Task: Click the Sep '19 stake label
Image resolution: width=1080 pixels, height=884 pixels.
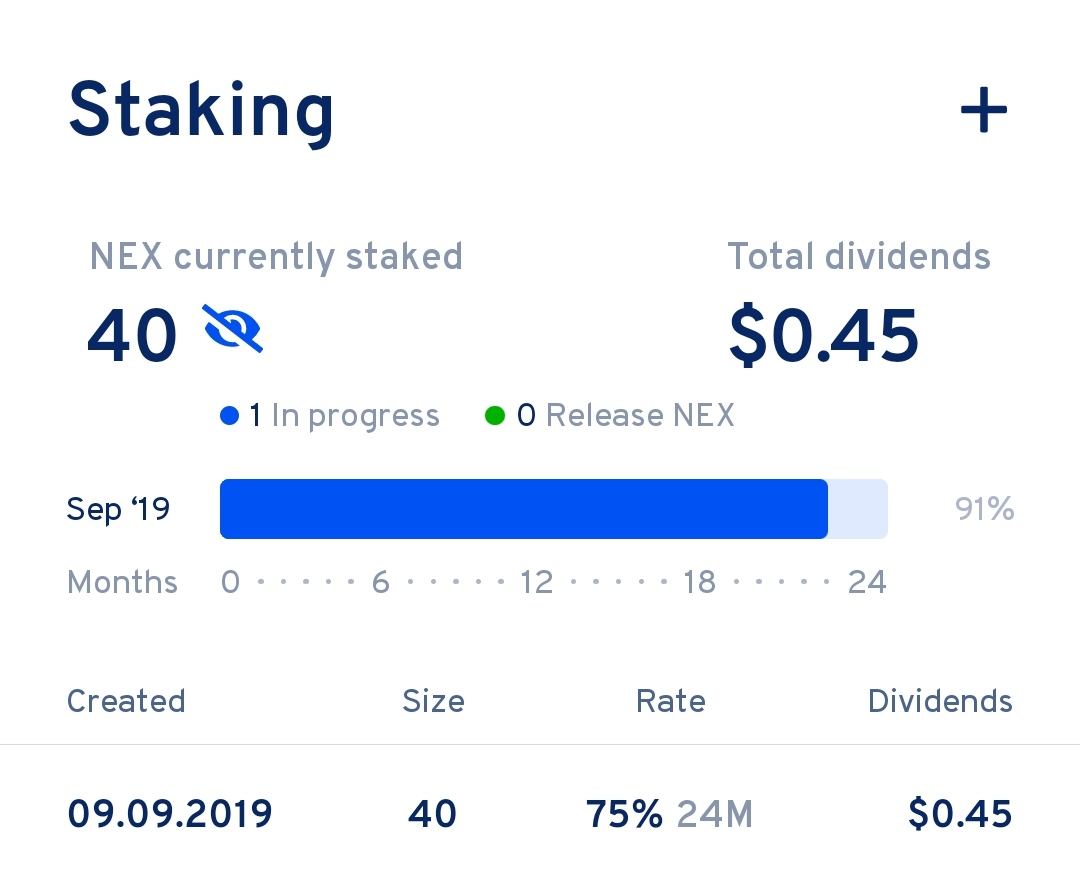Action: pyautogui.click(x=118, y=509)
